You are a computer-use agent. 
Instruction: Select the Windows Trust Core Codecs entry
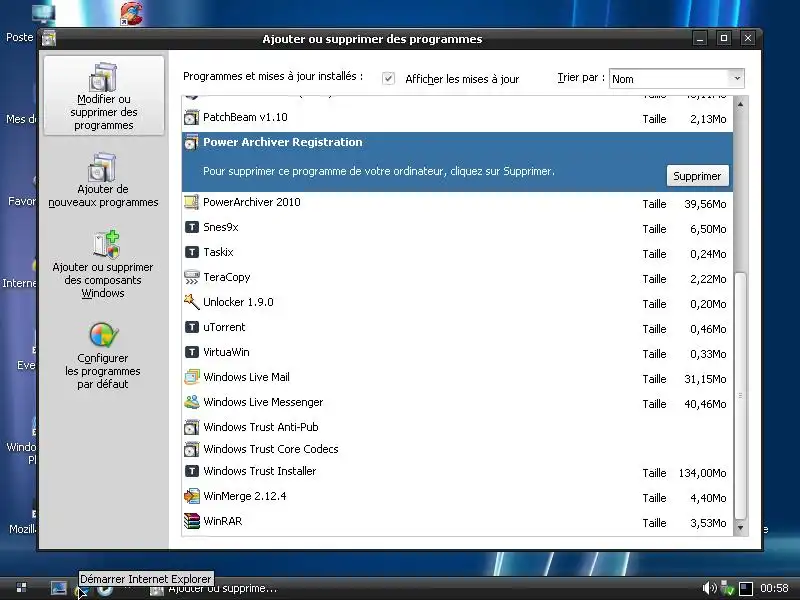click(457, 449)
